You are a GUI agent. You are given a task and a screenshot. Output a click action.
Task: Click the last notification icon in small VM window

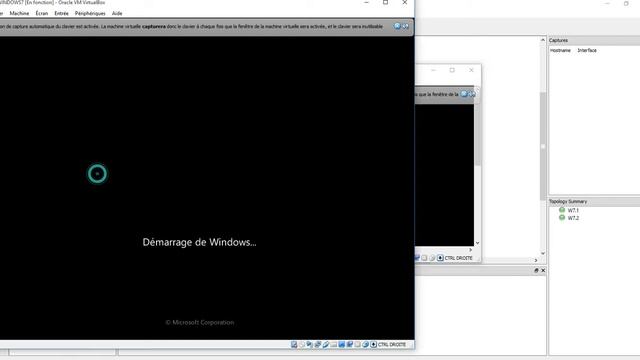[472, 94]
